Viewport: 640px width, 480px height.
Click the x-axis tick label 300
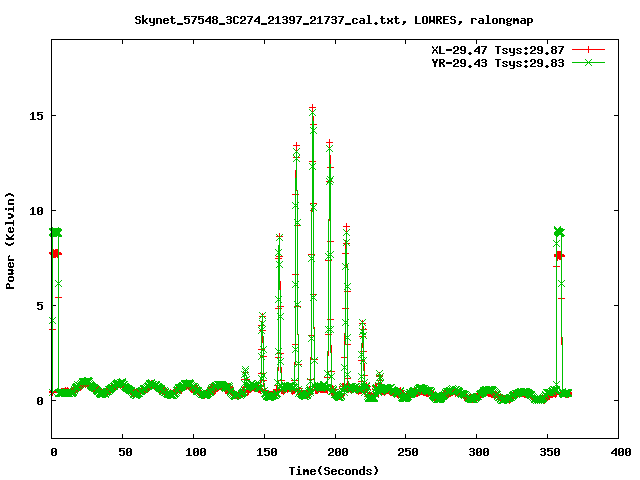479,452
